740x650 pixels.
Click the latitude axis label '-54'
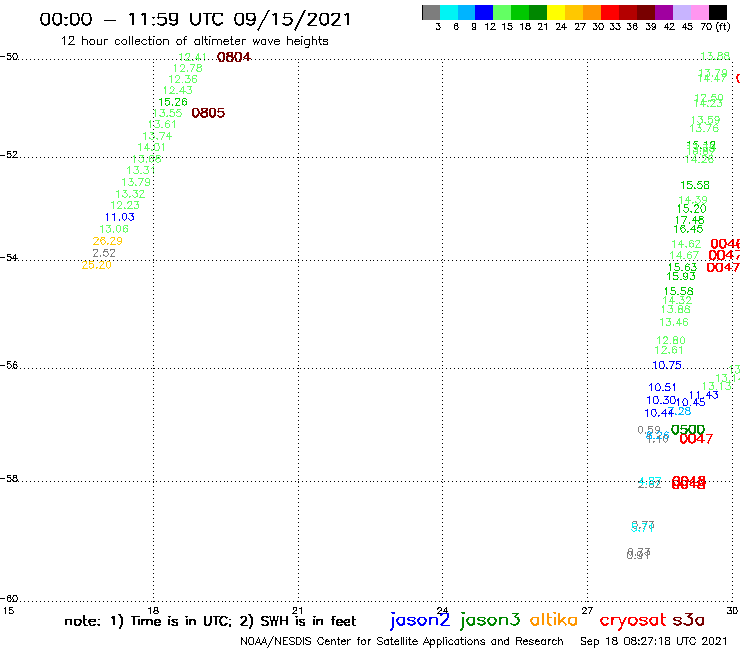pos(9,258)
